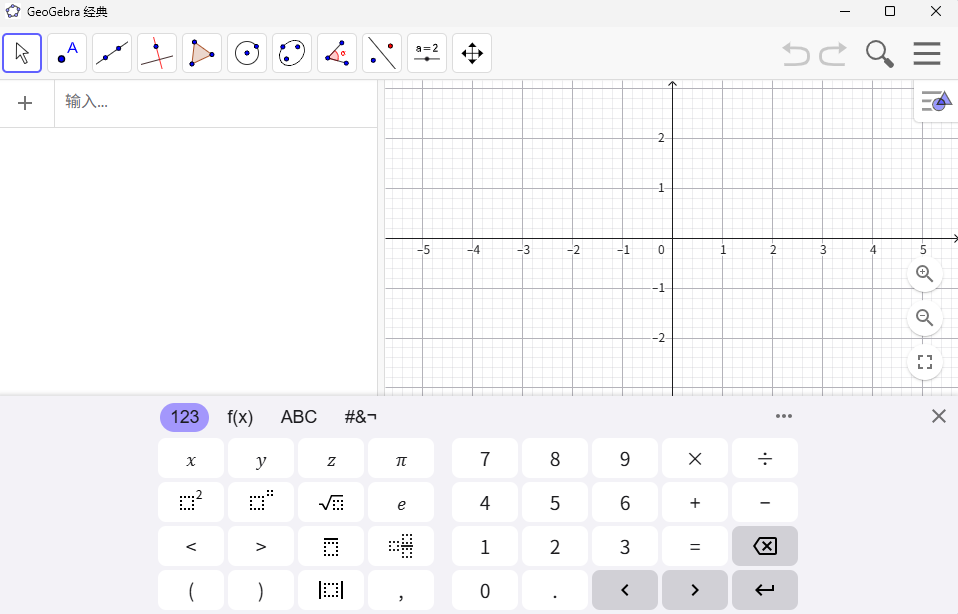Select the Move tool
Viewport: 958px width, 614px height.
click(x=22, y=52)
